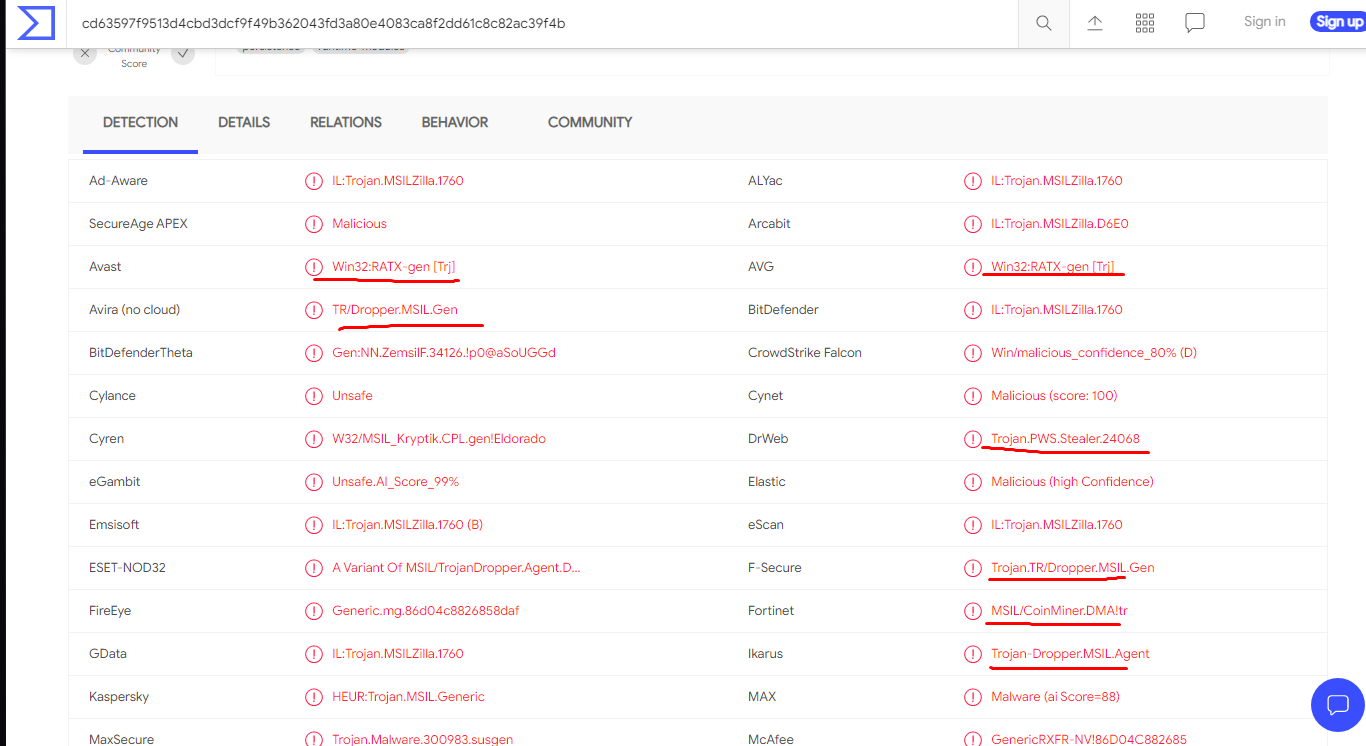Select BitDefenderTheta Gen:NN.ZemsilF result
This screenshot has height=746, width=1366.
click(444, 353)
